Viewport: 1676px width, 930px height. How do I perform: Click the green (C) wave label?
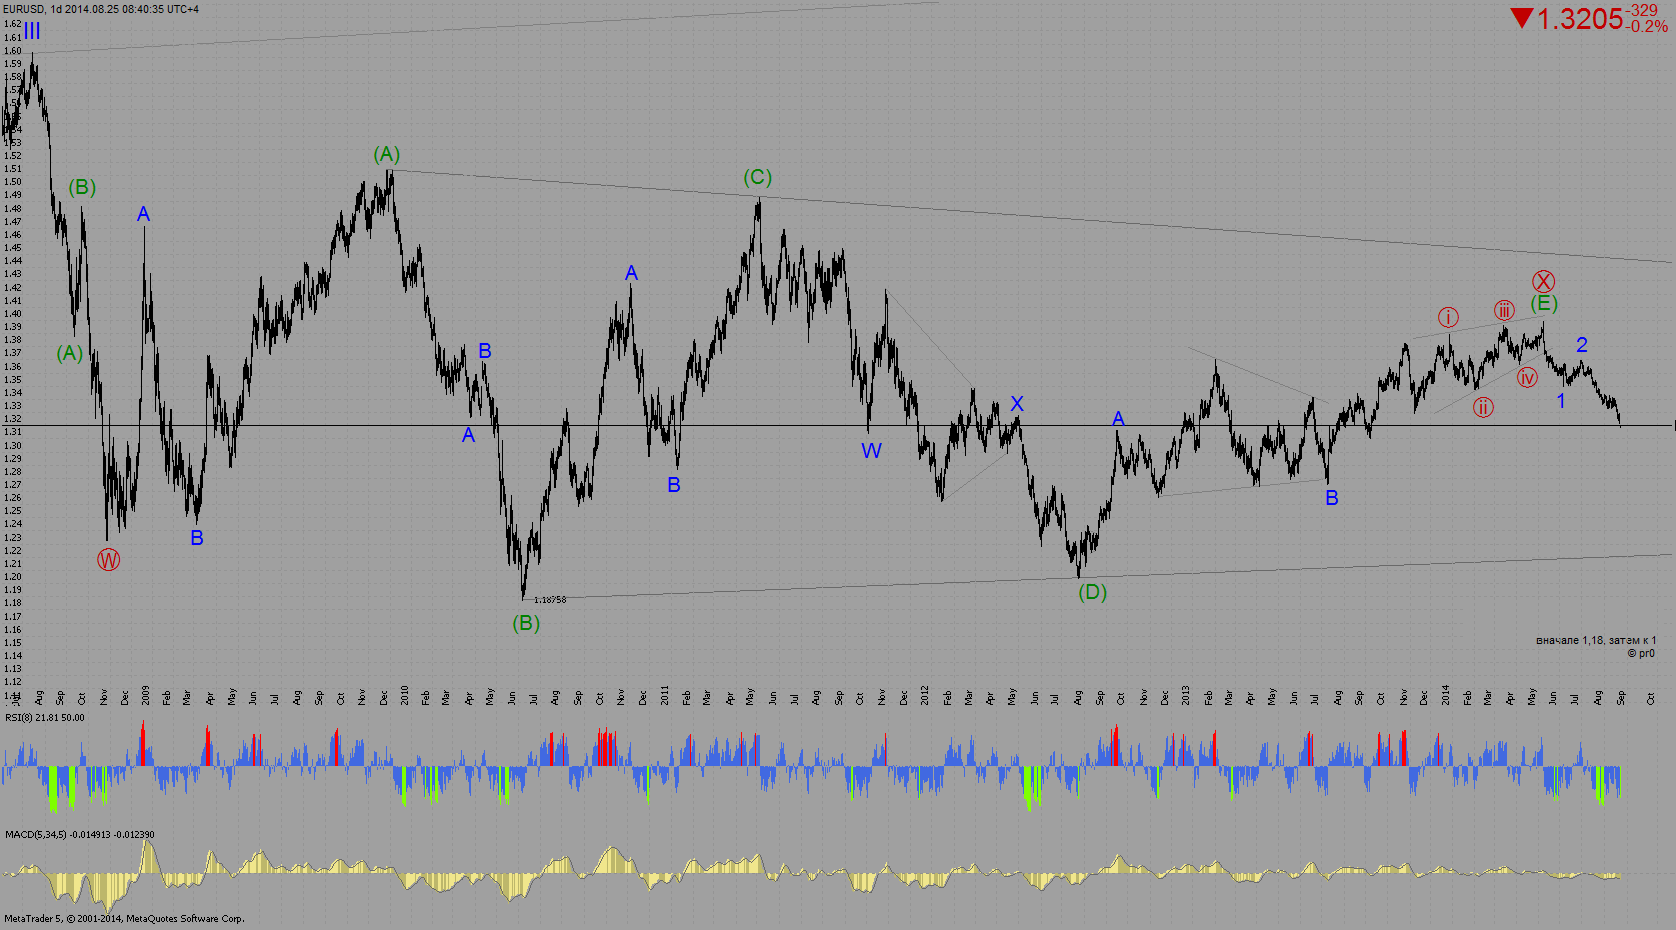click(x=757, y=178)
